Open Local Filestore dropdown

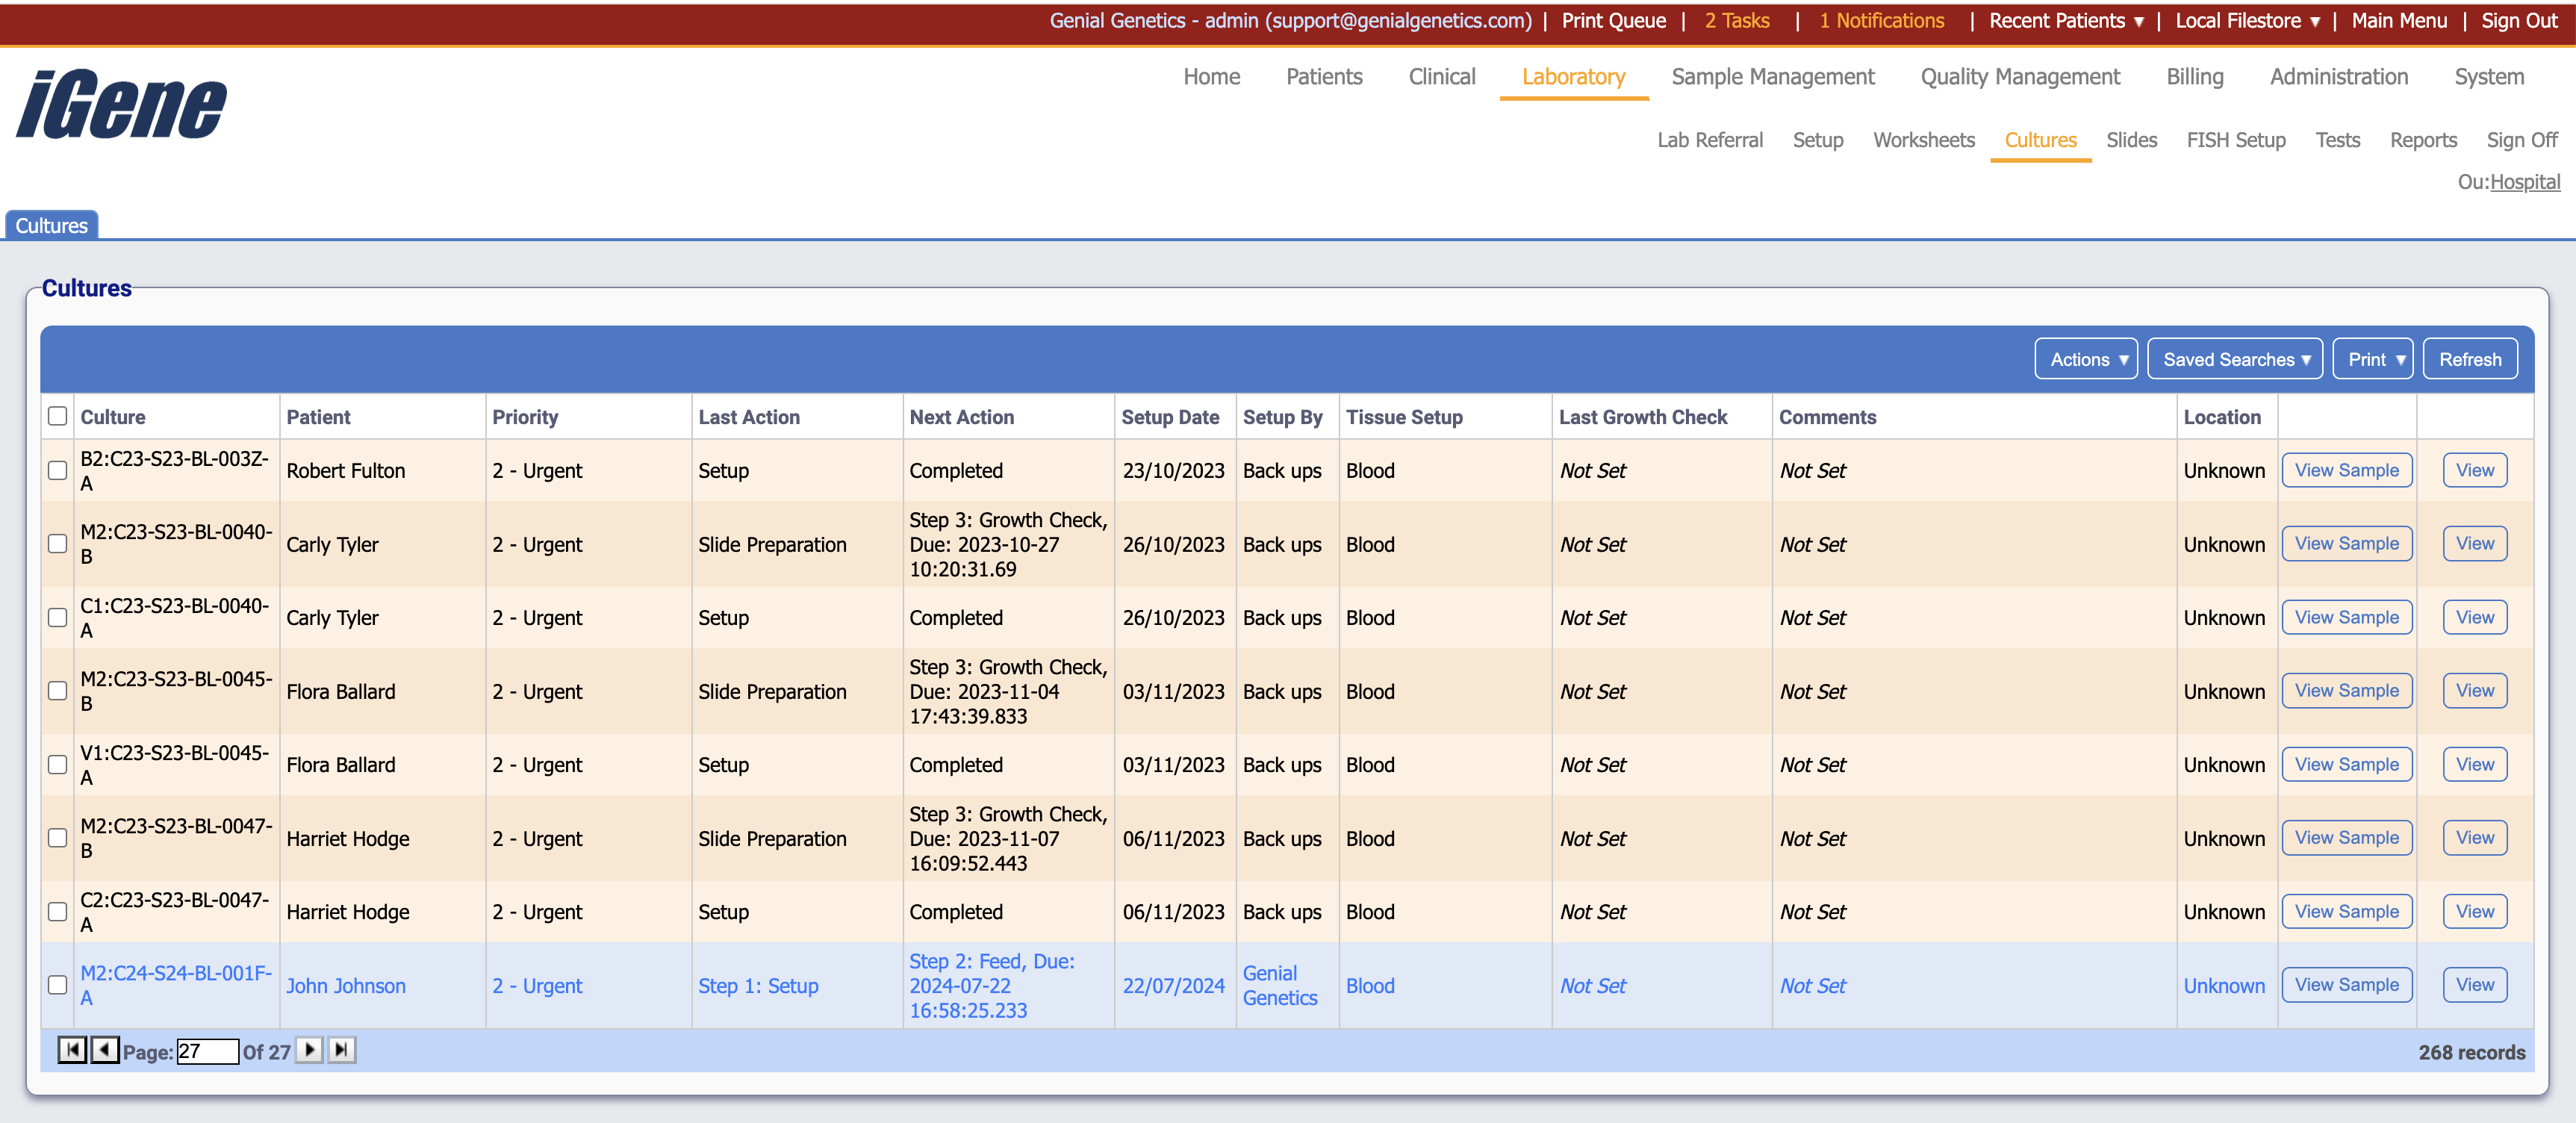pyautogui.click(x=2246, y=21)
